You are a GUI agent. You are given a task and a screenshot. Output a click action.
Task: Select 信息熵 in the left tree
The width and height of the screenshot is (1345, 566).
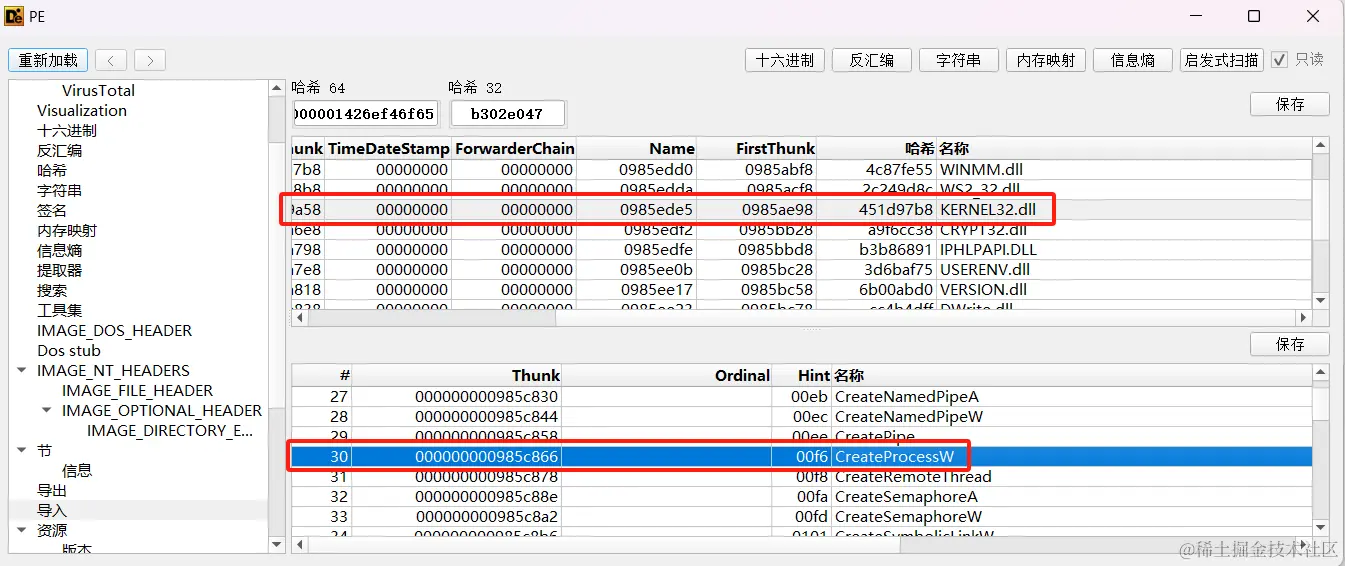click(59, 250)
